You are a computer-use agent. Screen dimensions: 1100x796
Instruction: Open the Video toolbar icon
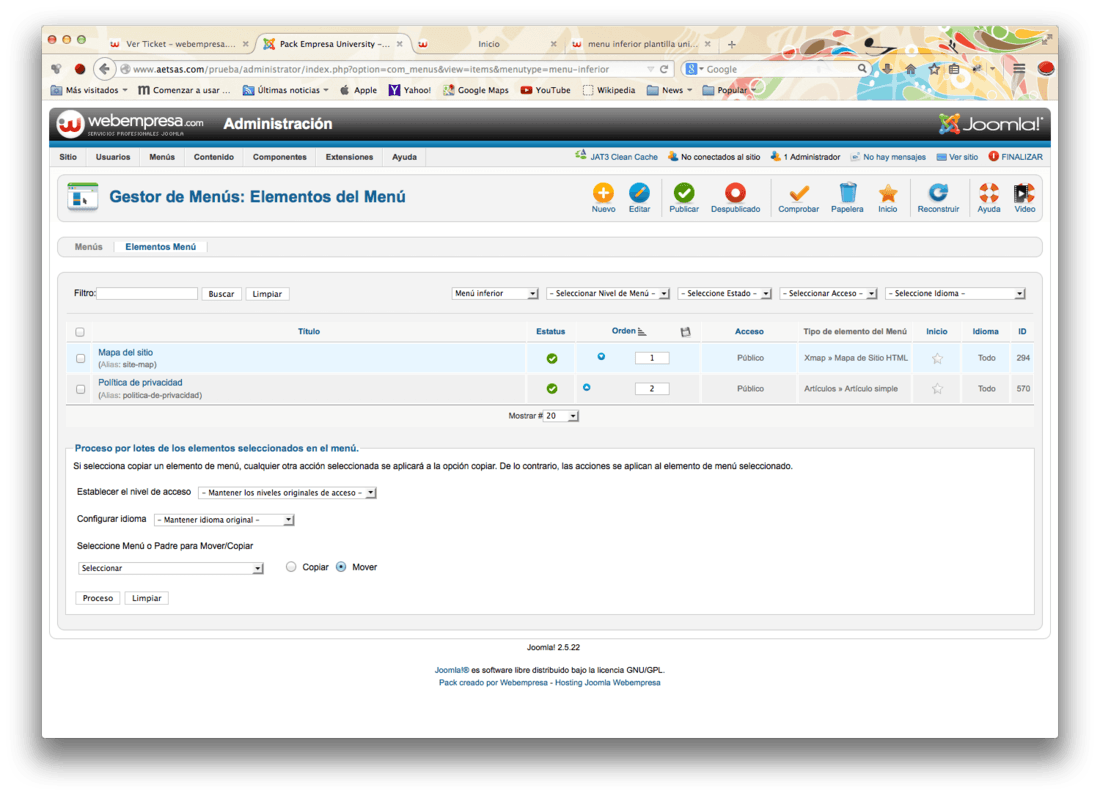coord(1024,193)
